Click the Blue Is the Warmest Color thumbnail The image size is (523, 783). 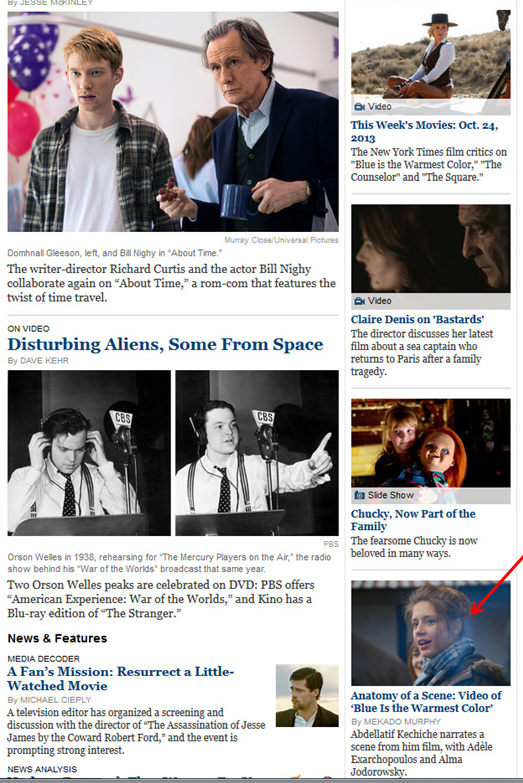click(x=431, y=633)
